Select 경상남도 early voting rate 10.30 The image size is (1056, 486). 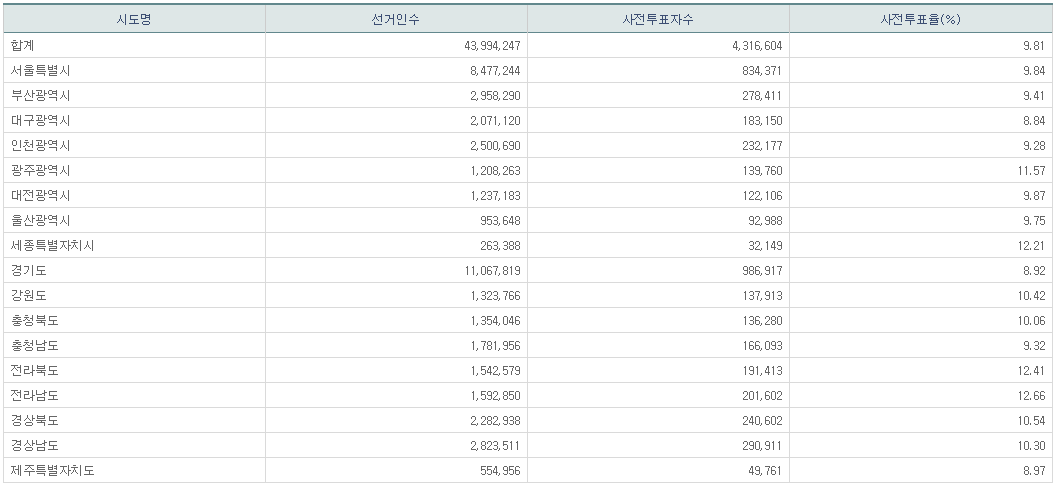(1031, 445)
